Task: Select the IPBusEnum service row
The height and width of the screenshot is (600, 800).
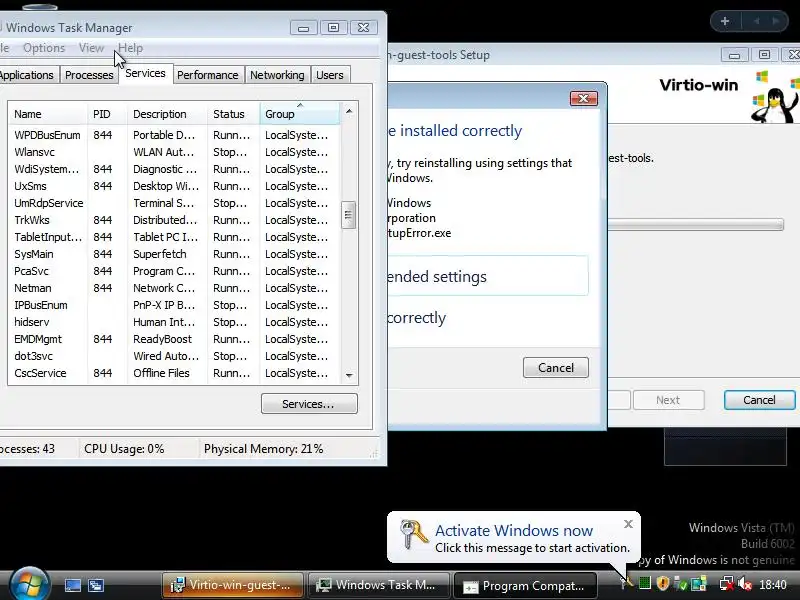Action: 173,305
